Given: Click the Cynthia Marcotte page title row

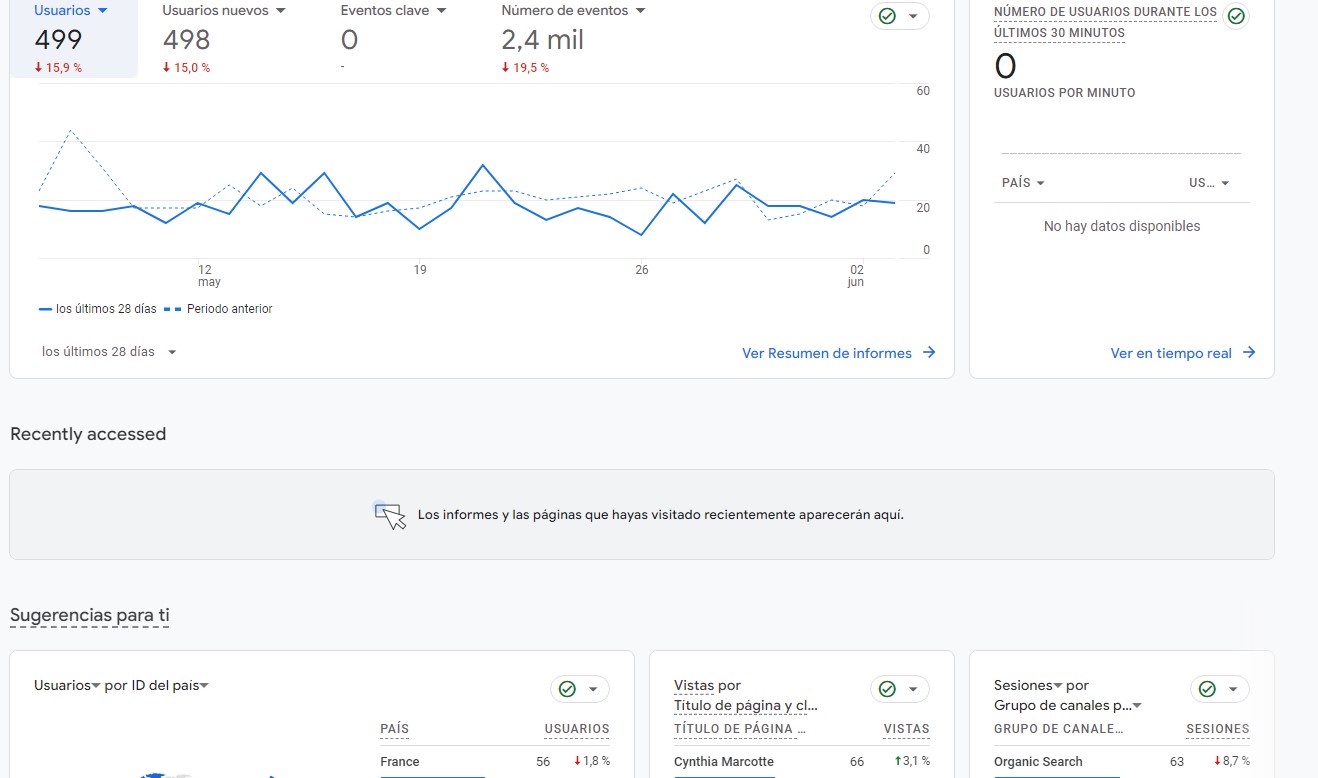Looking at the screenshot, I should (x=802, y=762).
